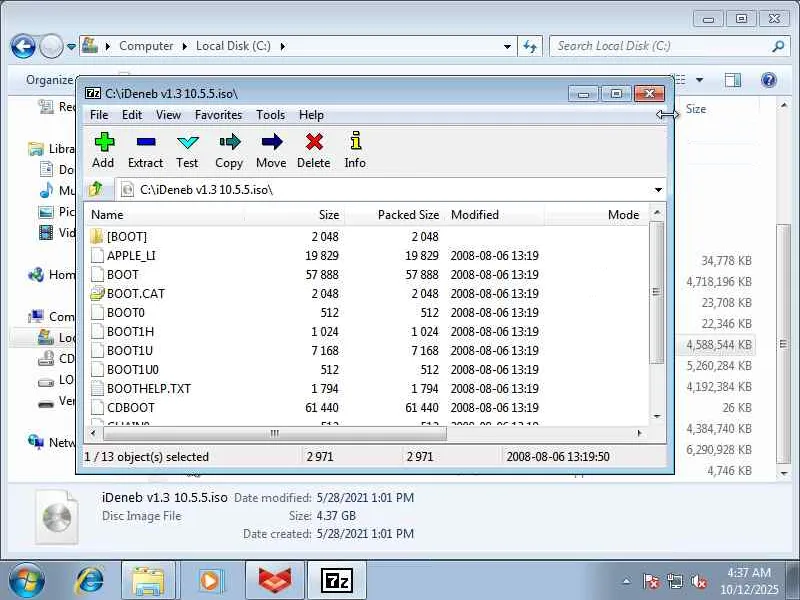This screenshot has width=800, height=600.
Task: Open Explorer address bar history dropdown
Action: point(507,46)
